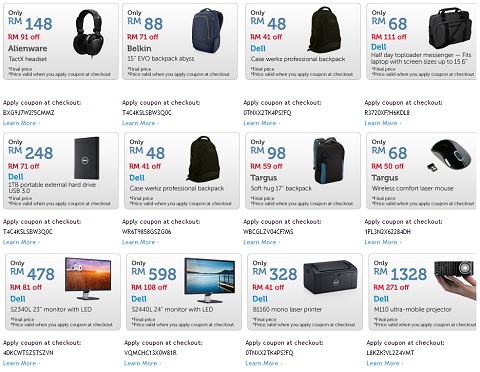Image resolution: width=480 pixels, height=372 pixels.
Task: Select the Targus Soft hug 17" backpack image
Action: pos(329,160)
